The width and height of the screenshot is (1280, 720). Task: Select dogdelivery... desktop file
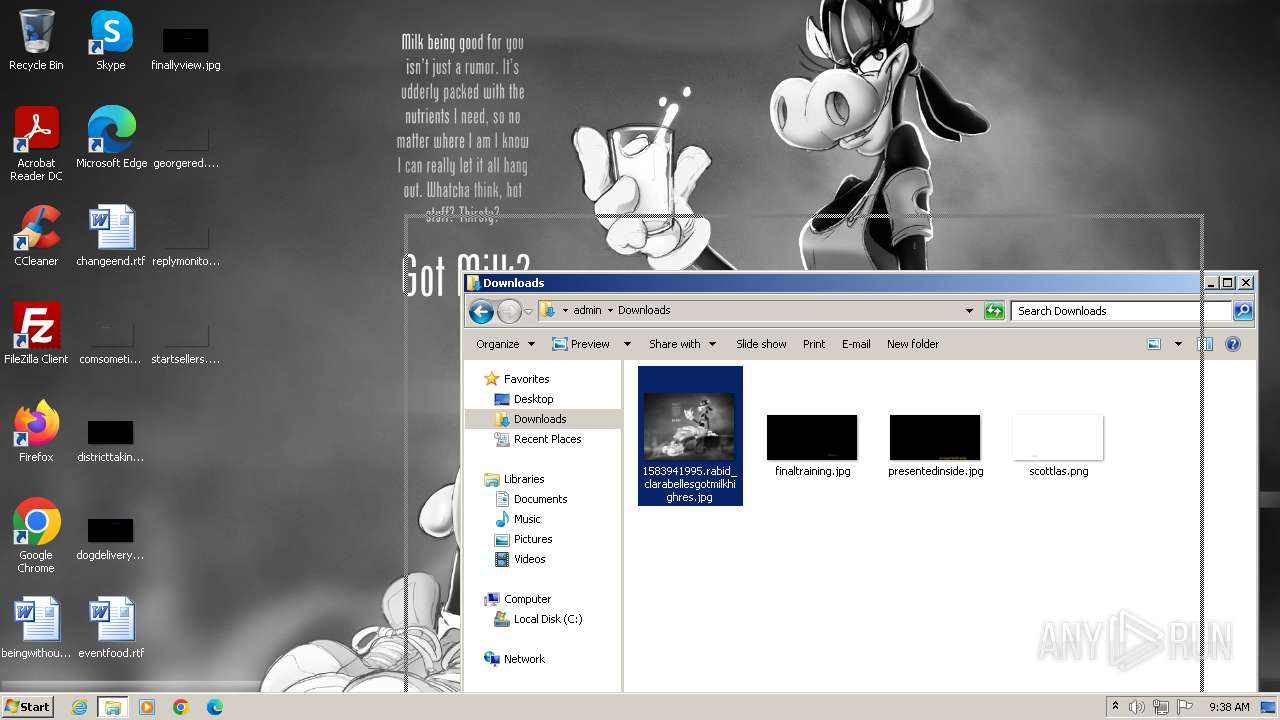coord(110,538)
